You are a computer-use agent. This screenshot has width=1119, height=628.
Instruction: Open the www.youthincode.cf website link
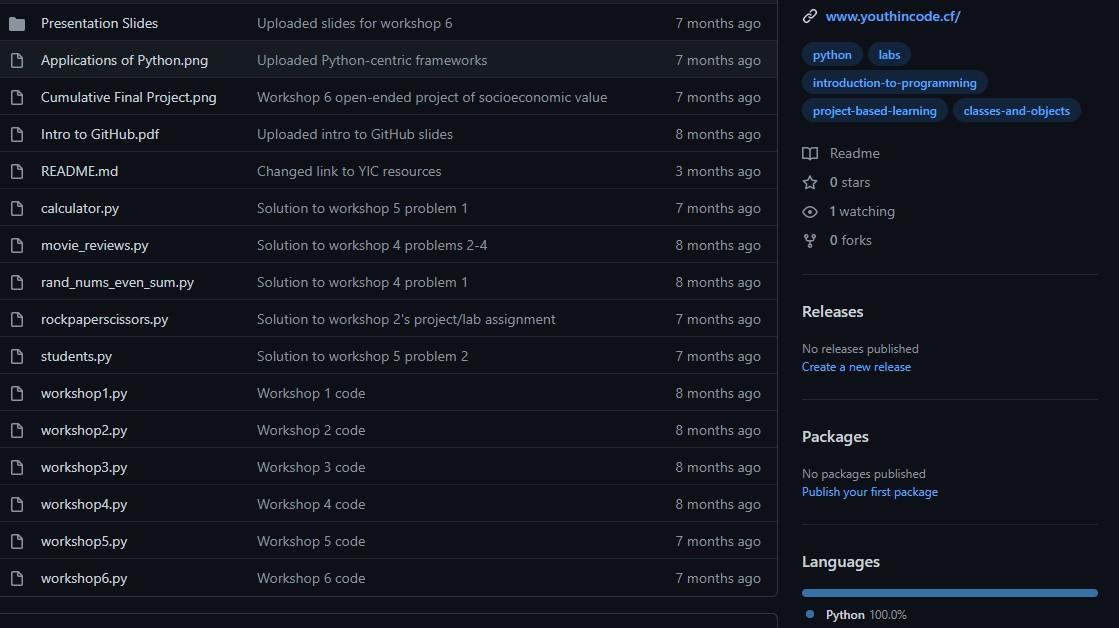[892, 17]
